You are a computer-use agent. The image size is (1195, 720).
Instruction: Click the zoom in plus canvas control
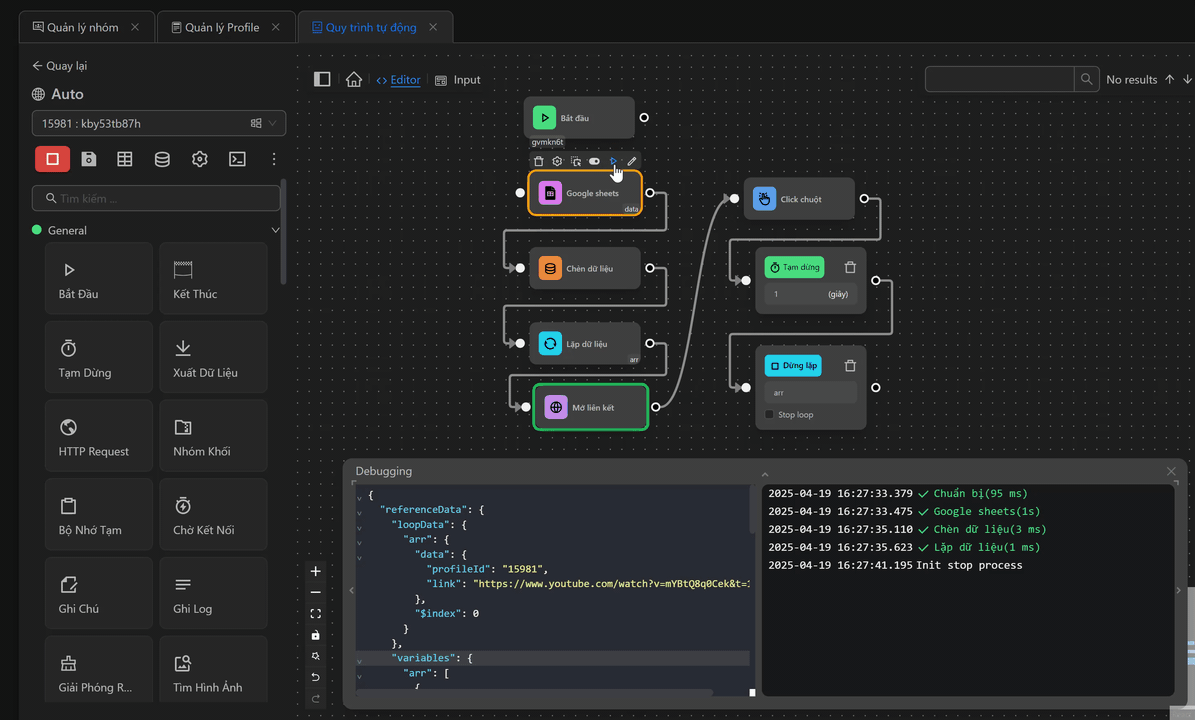pyautogui.click(x=316, y=572)
